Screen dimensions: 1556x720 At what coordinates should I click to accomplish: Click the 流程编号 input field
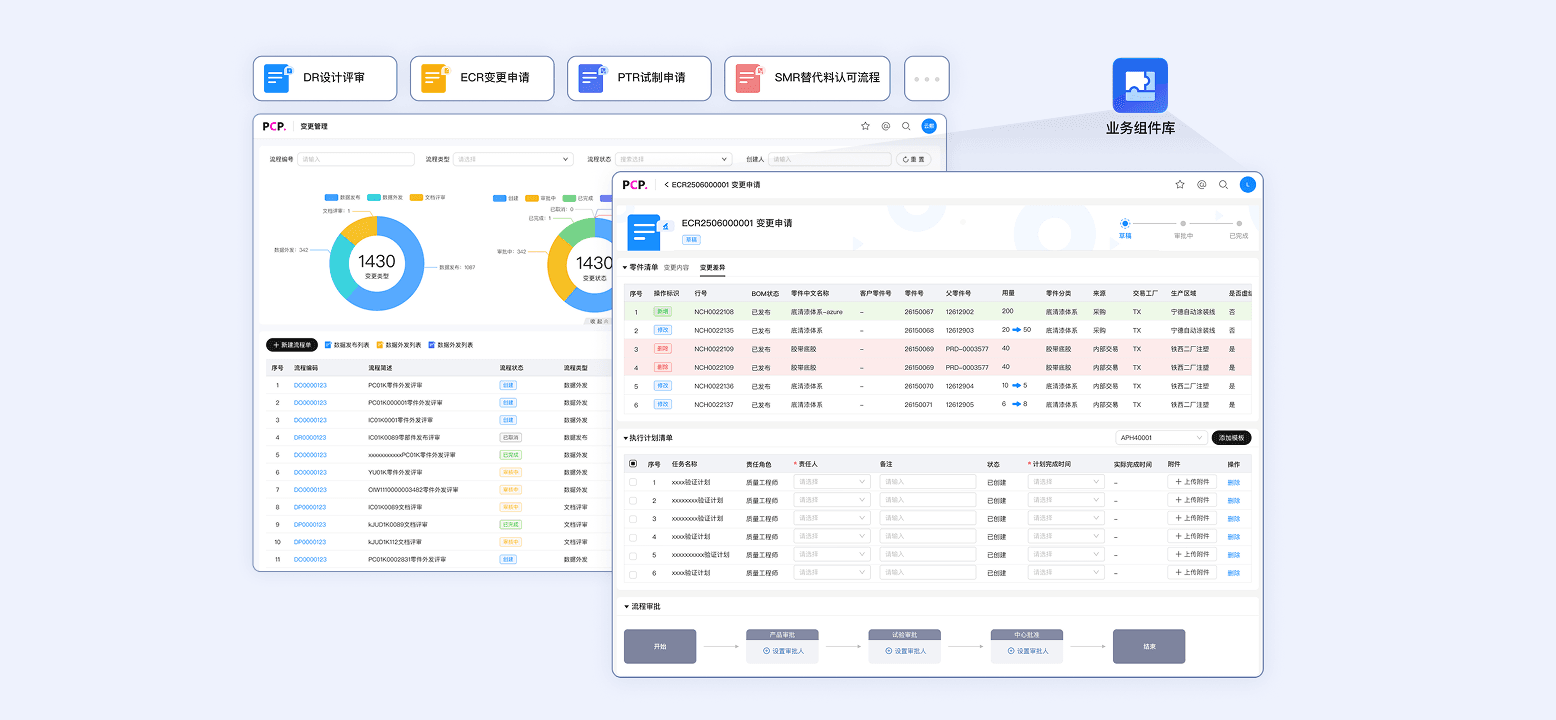point(356,159)
